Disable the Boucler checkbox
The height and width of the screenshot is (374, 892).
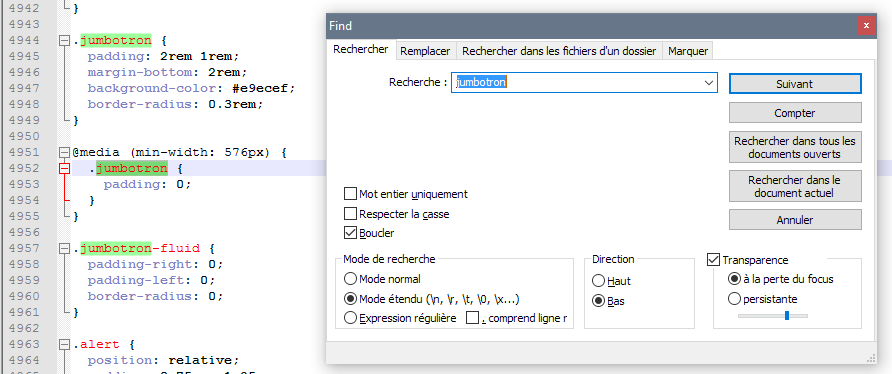(x=350, y=233)
